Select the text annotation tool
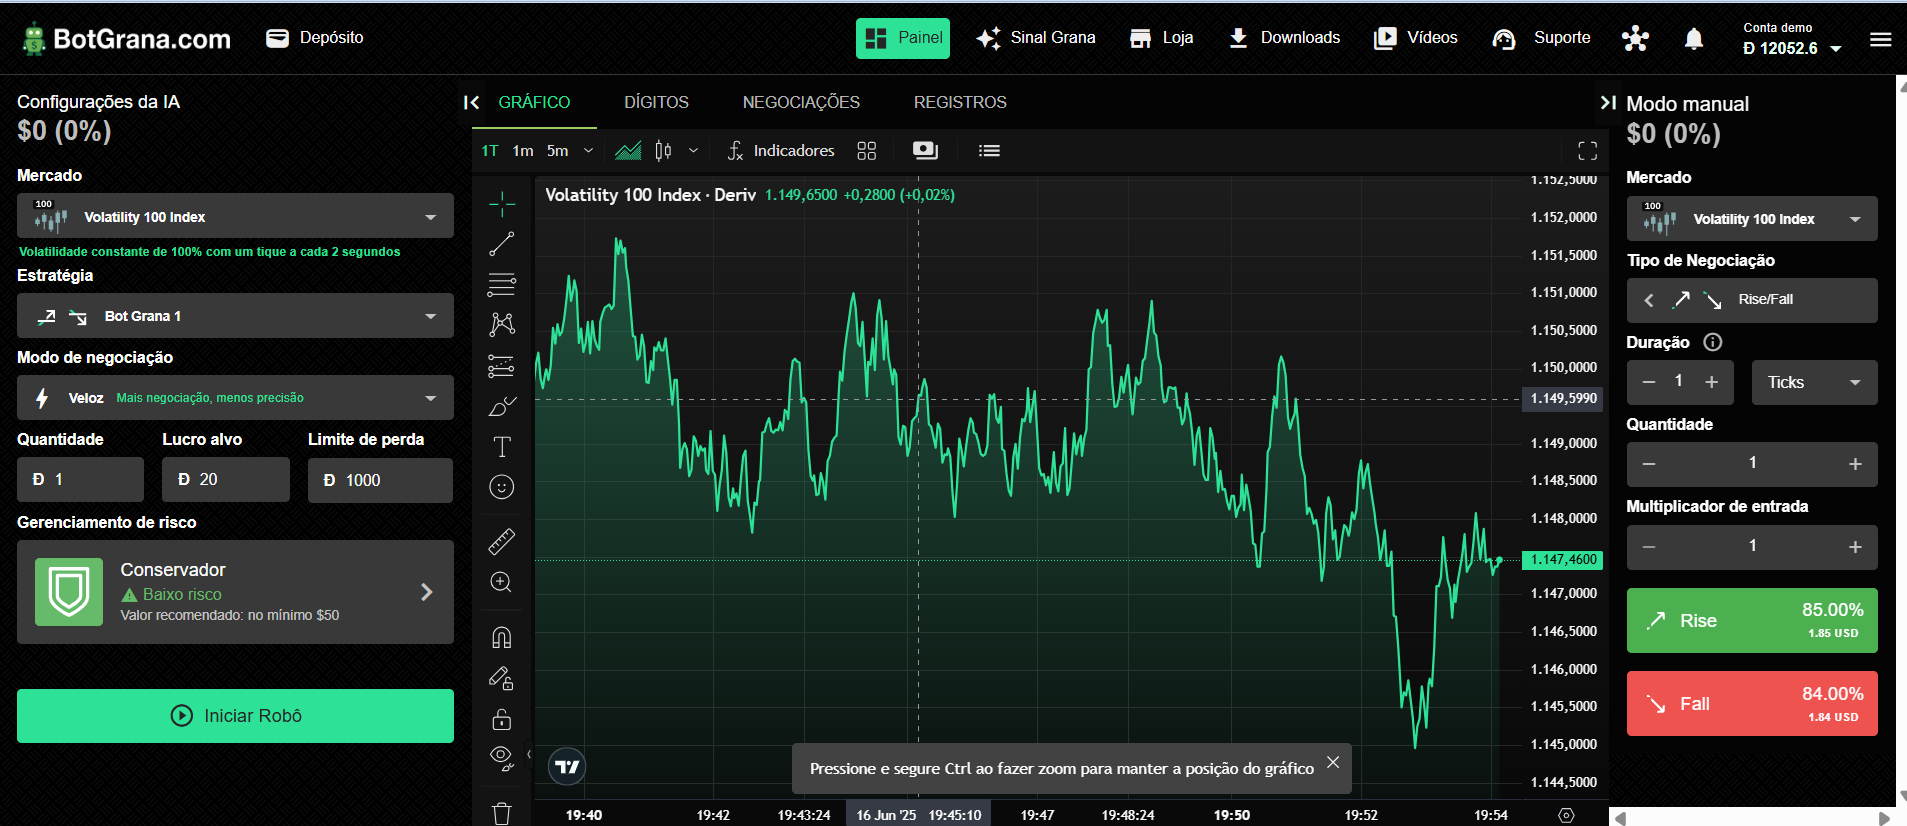Image resolution: width=1907 pixels, height=826 pixels. [x=502, y=447]
